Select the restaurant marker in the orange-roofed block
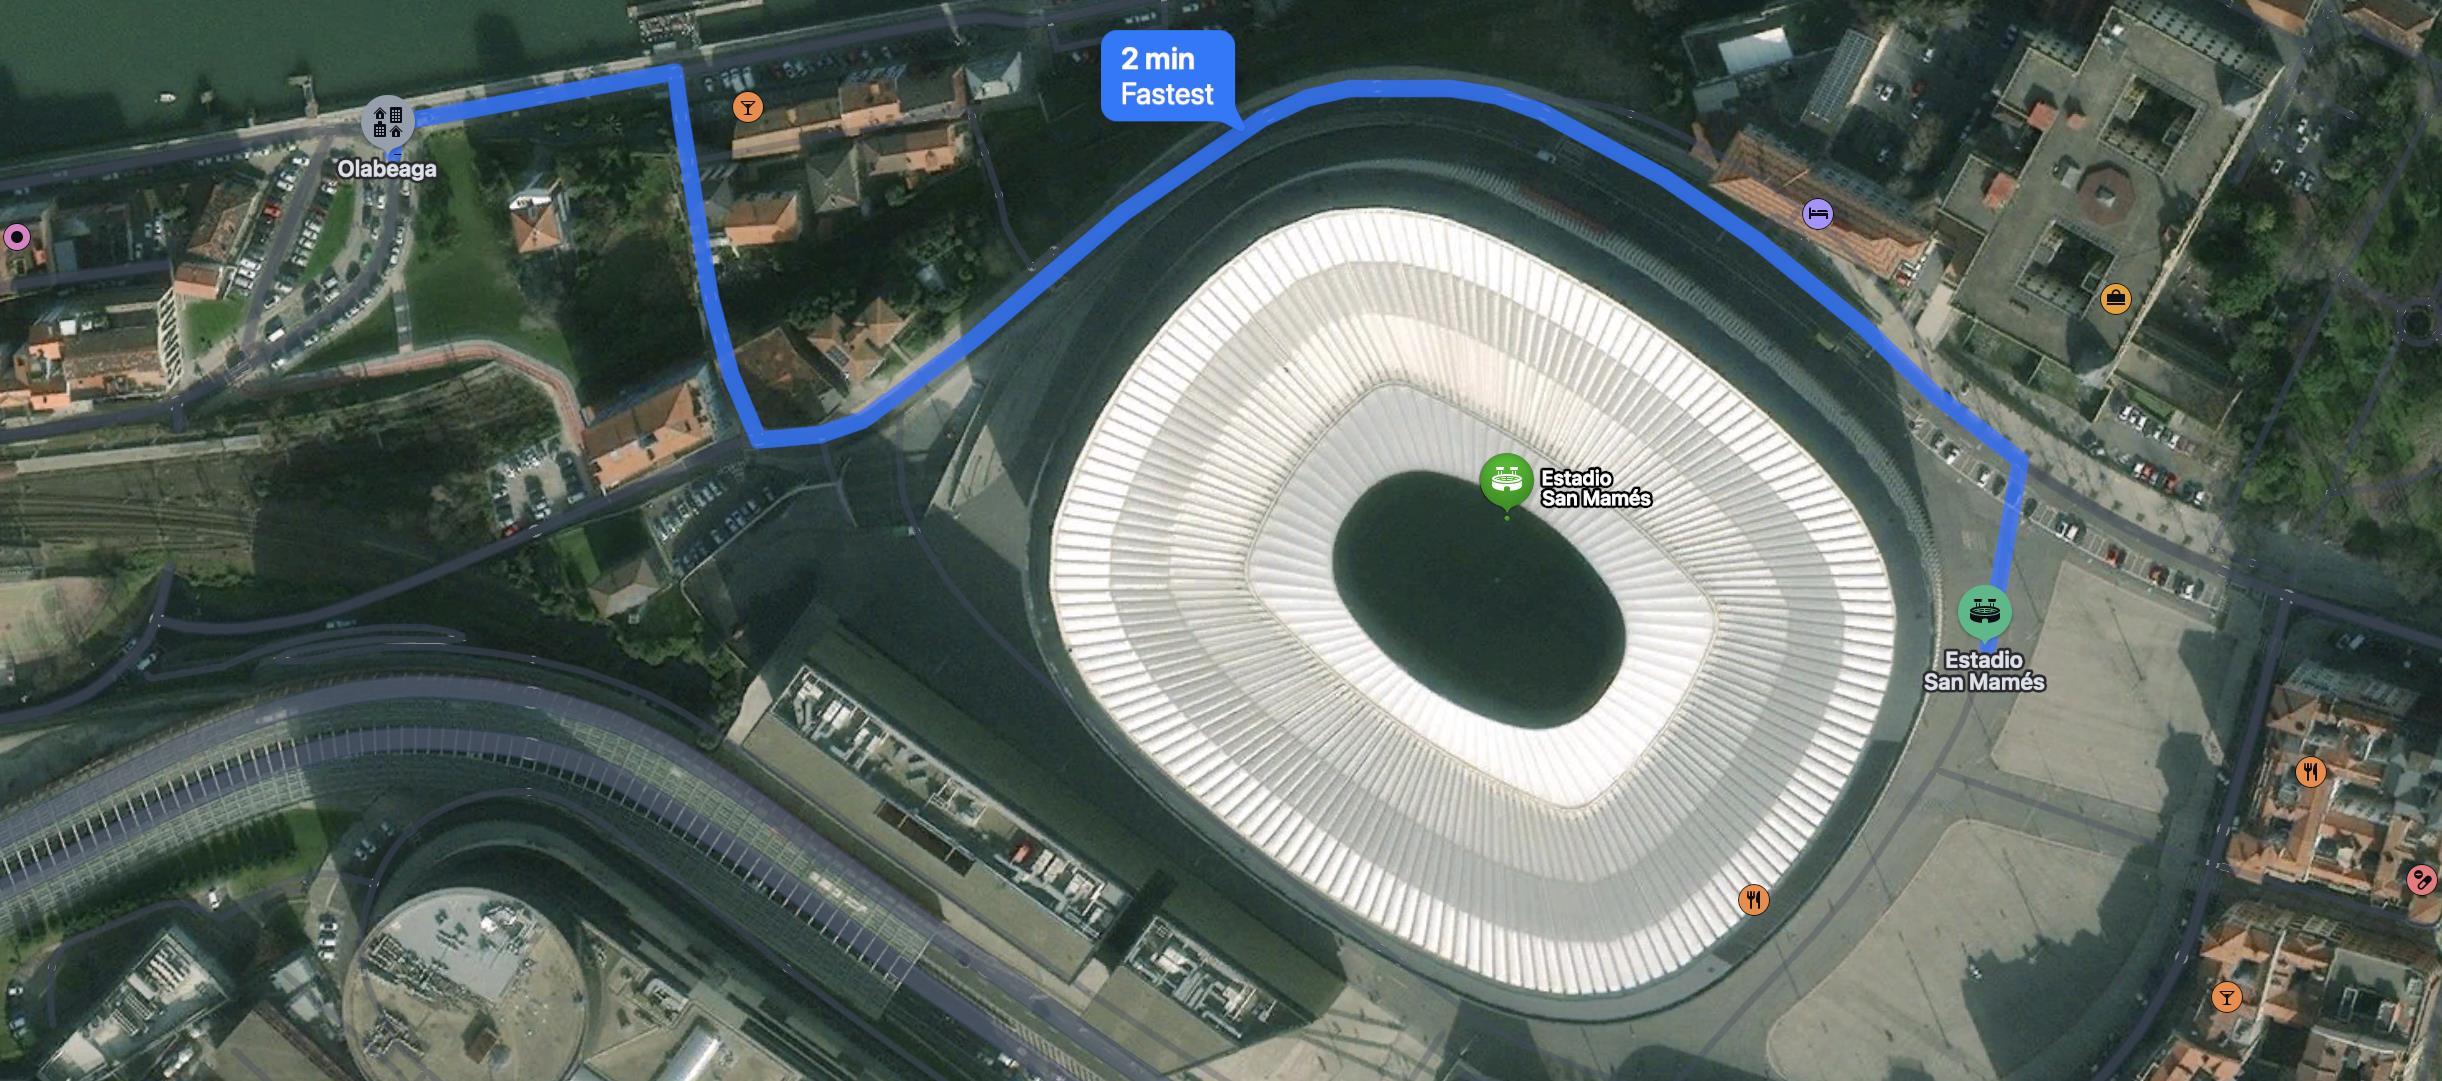Screen dimensions: 2442x1081 pos(2310,772)
